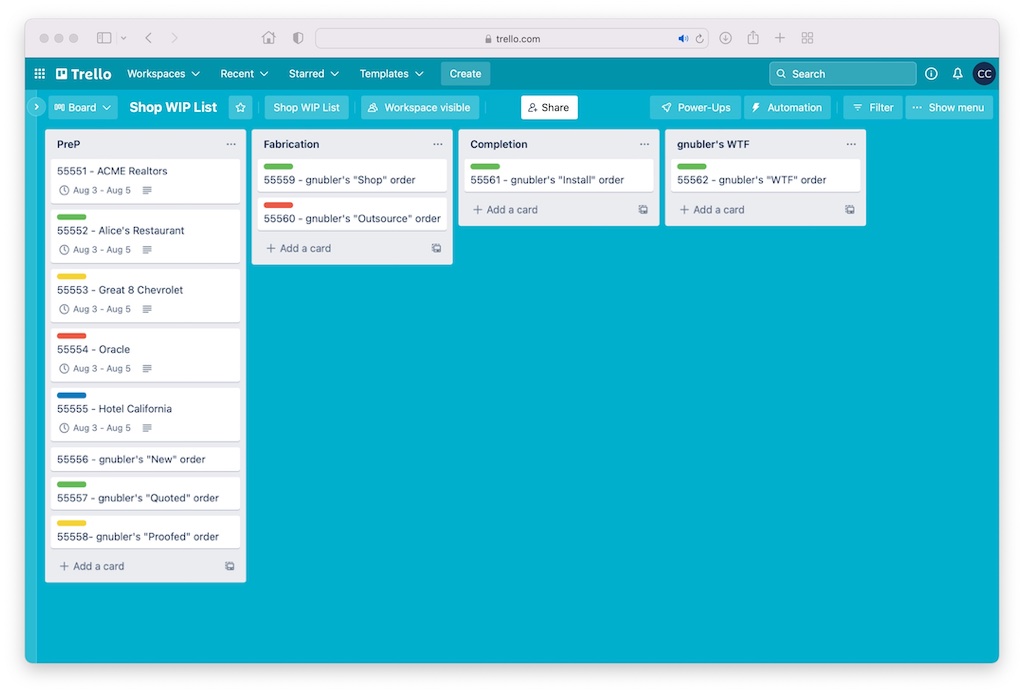Click the Create button

click(x=465, y=74)
